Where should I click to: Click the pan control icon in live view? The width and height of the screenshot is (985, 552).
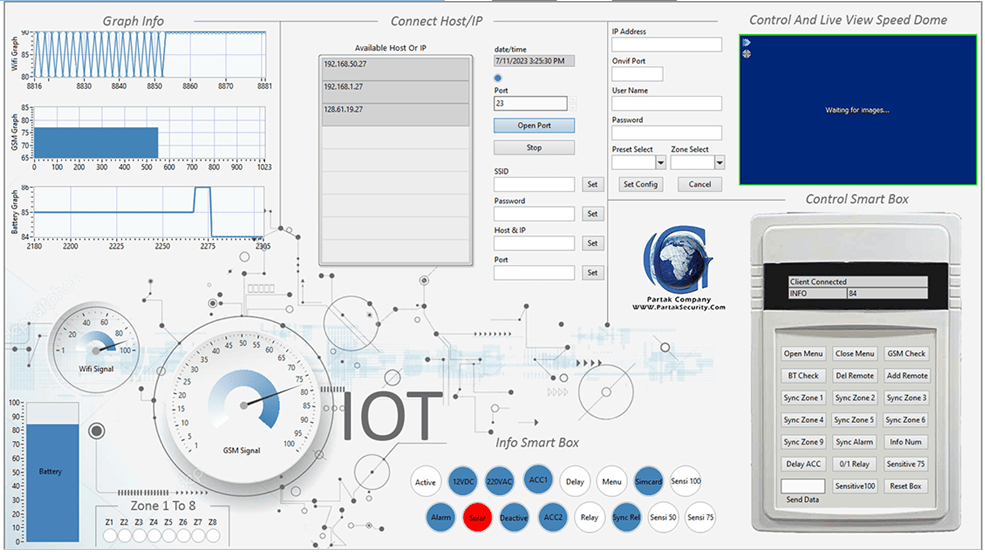point(746,54)
